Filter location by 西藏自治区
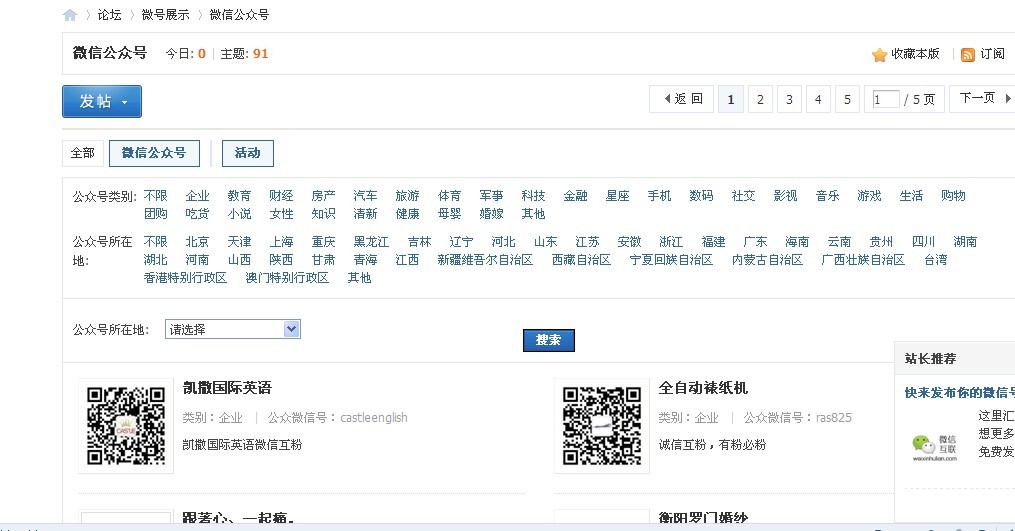 [x=581, y=260]
